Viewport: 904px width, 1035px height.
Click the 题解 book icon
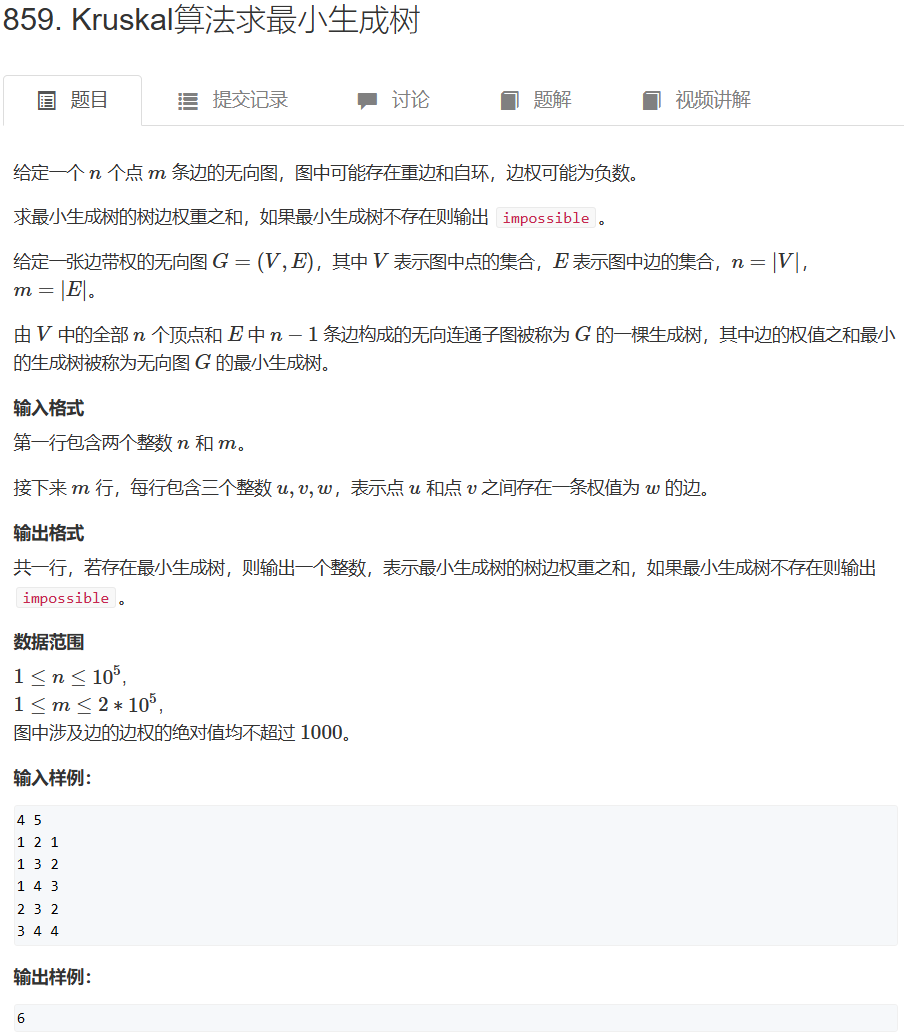[509, 101]
